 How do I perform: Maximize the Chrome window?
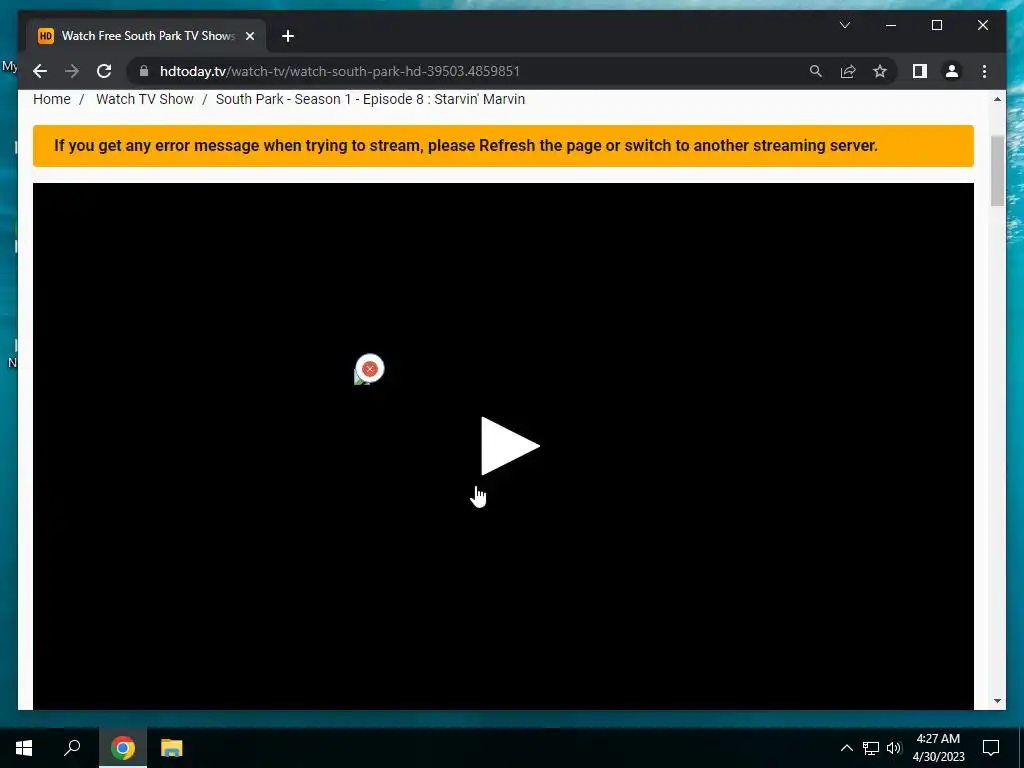[936, 25]
